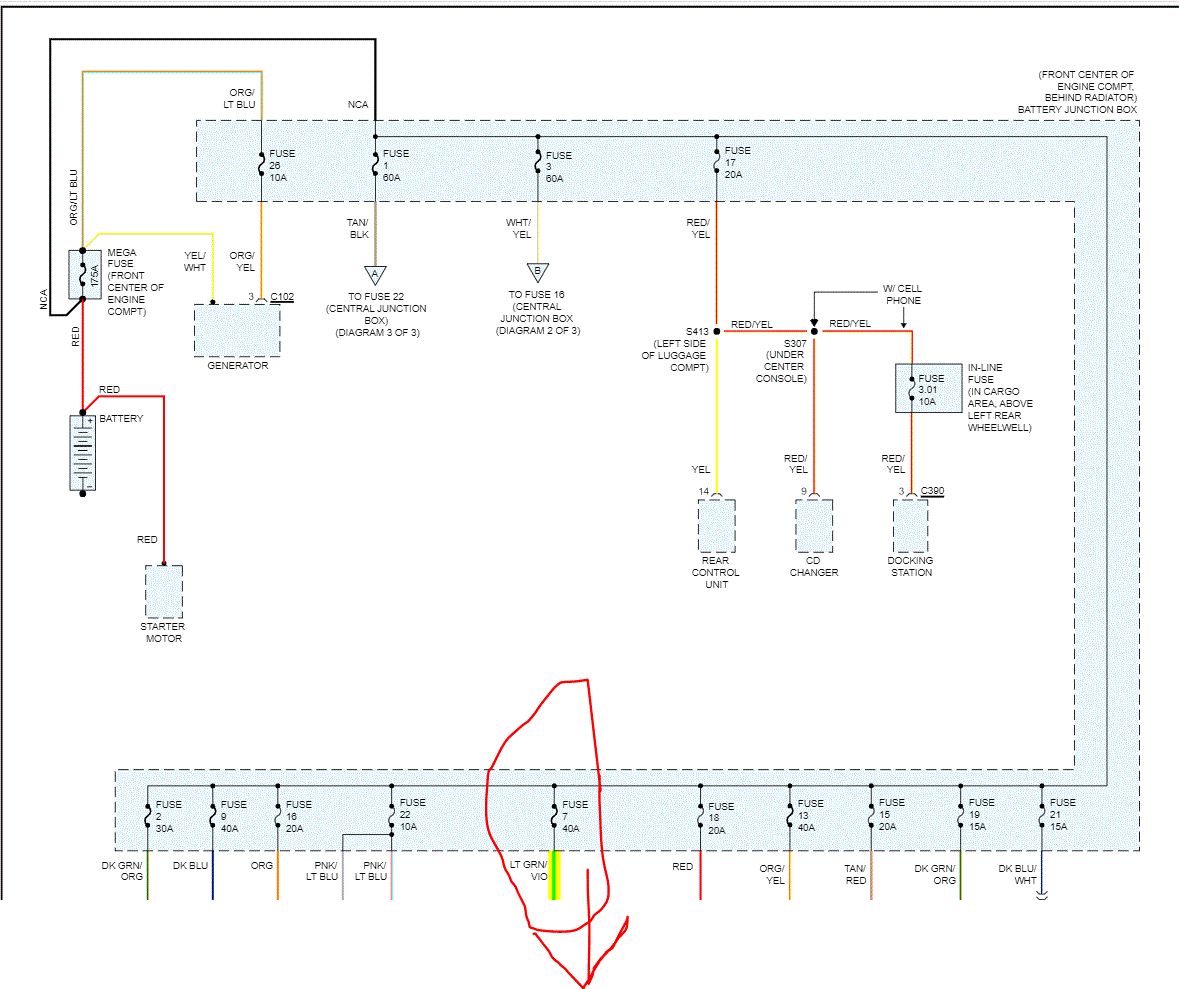
Task: Click the YEL/WHT wire label
Action: point(195,262)
